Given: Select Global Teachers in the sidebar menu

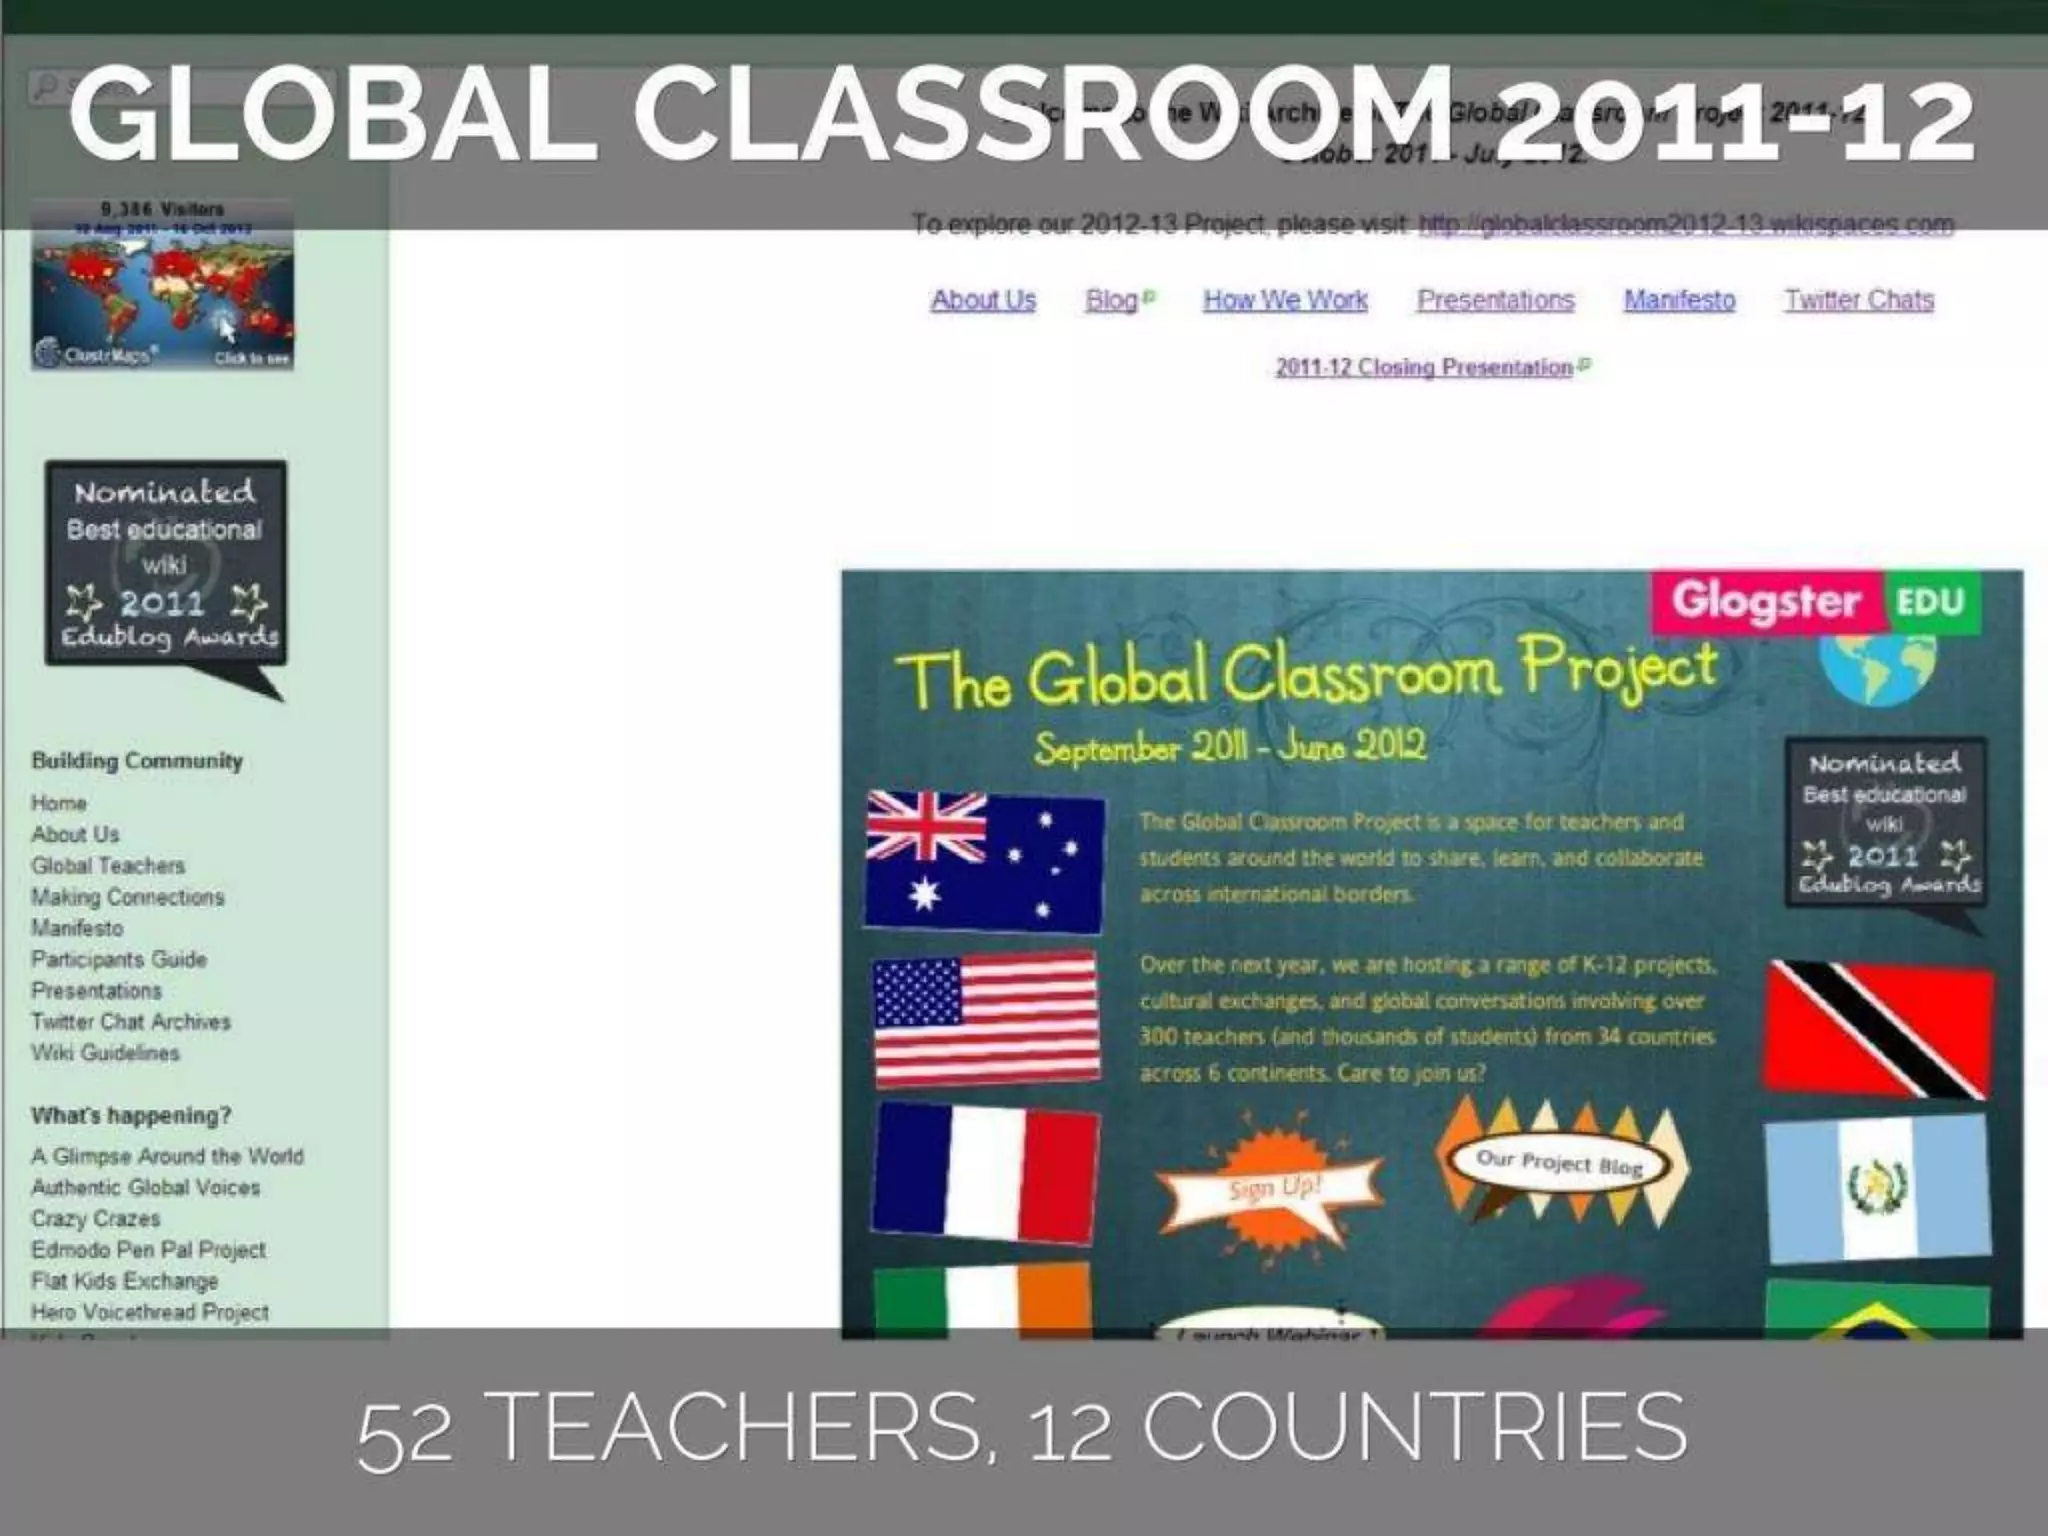Looking at the screenshot, I should pyautogui.click(x=108, y=865).
